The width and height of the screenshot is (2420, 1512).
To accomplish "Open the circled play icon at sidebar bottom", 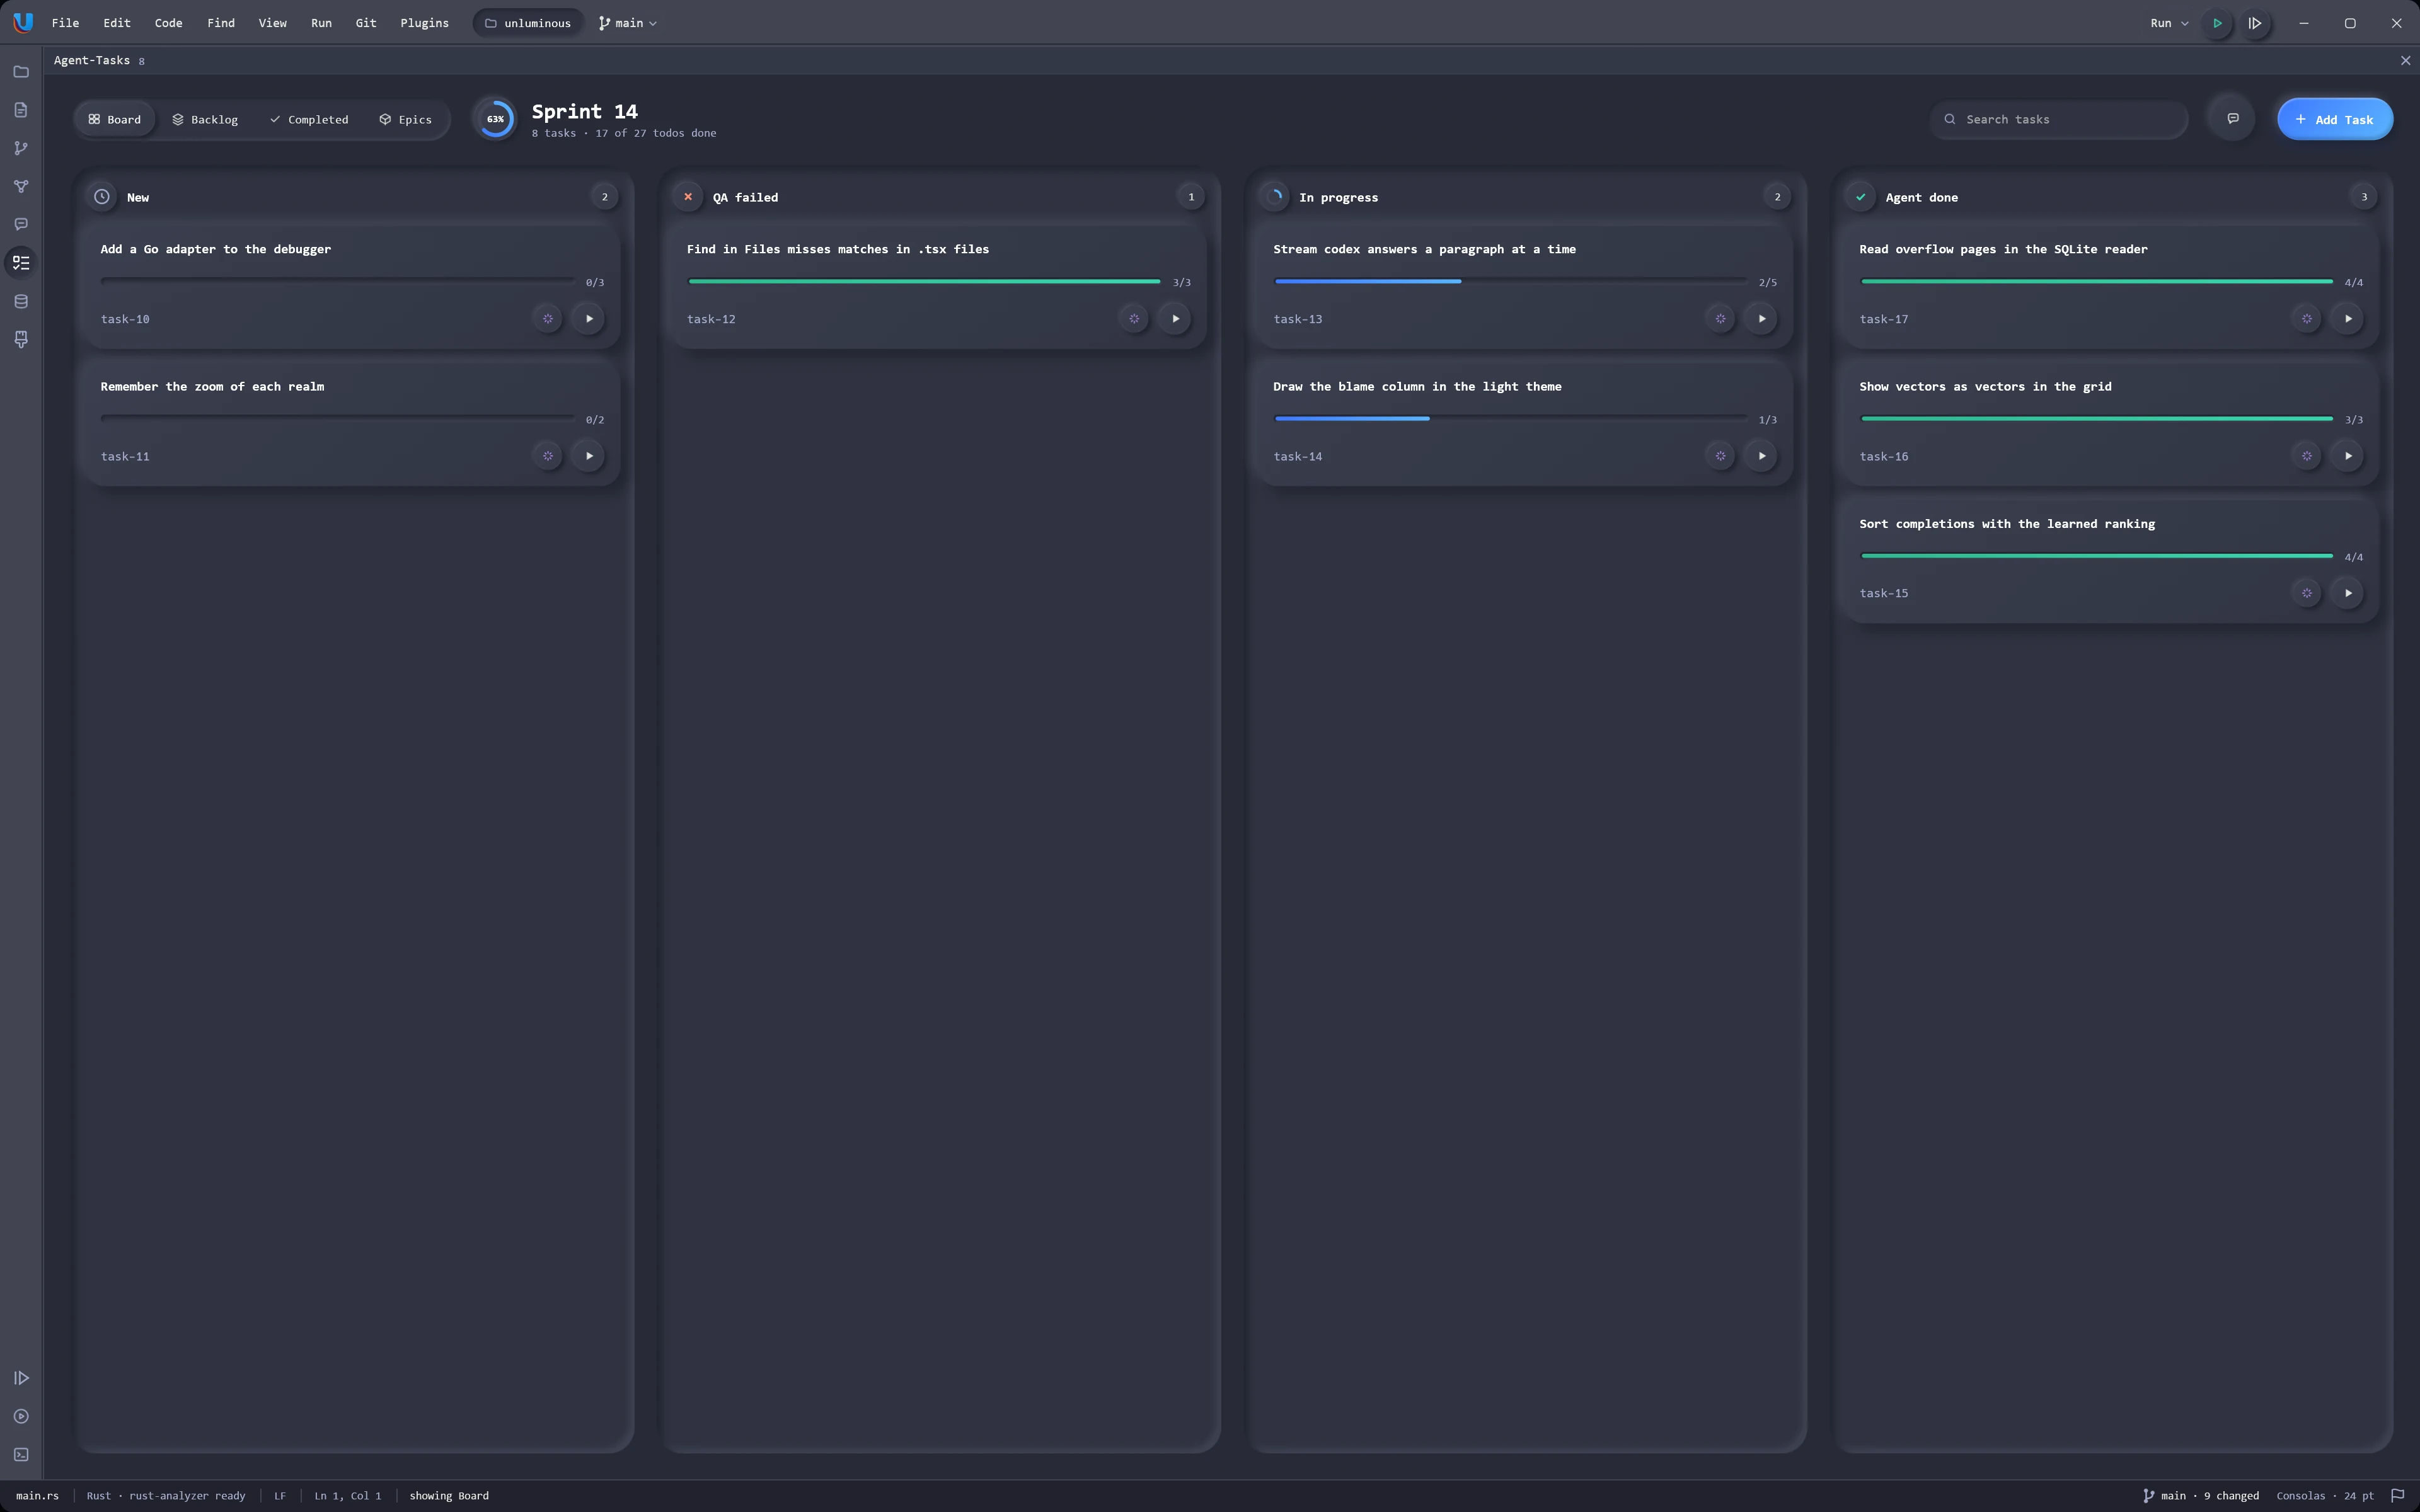I will 21,1416.
